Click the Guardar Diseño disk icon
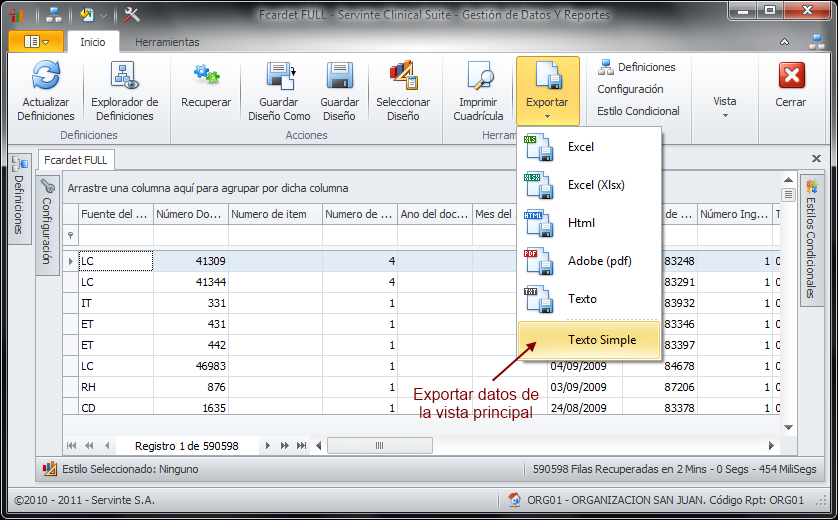Screen dimensions: 838x520 [x=340, y=77]
